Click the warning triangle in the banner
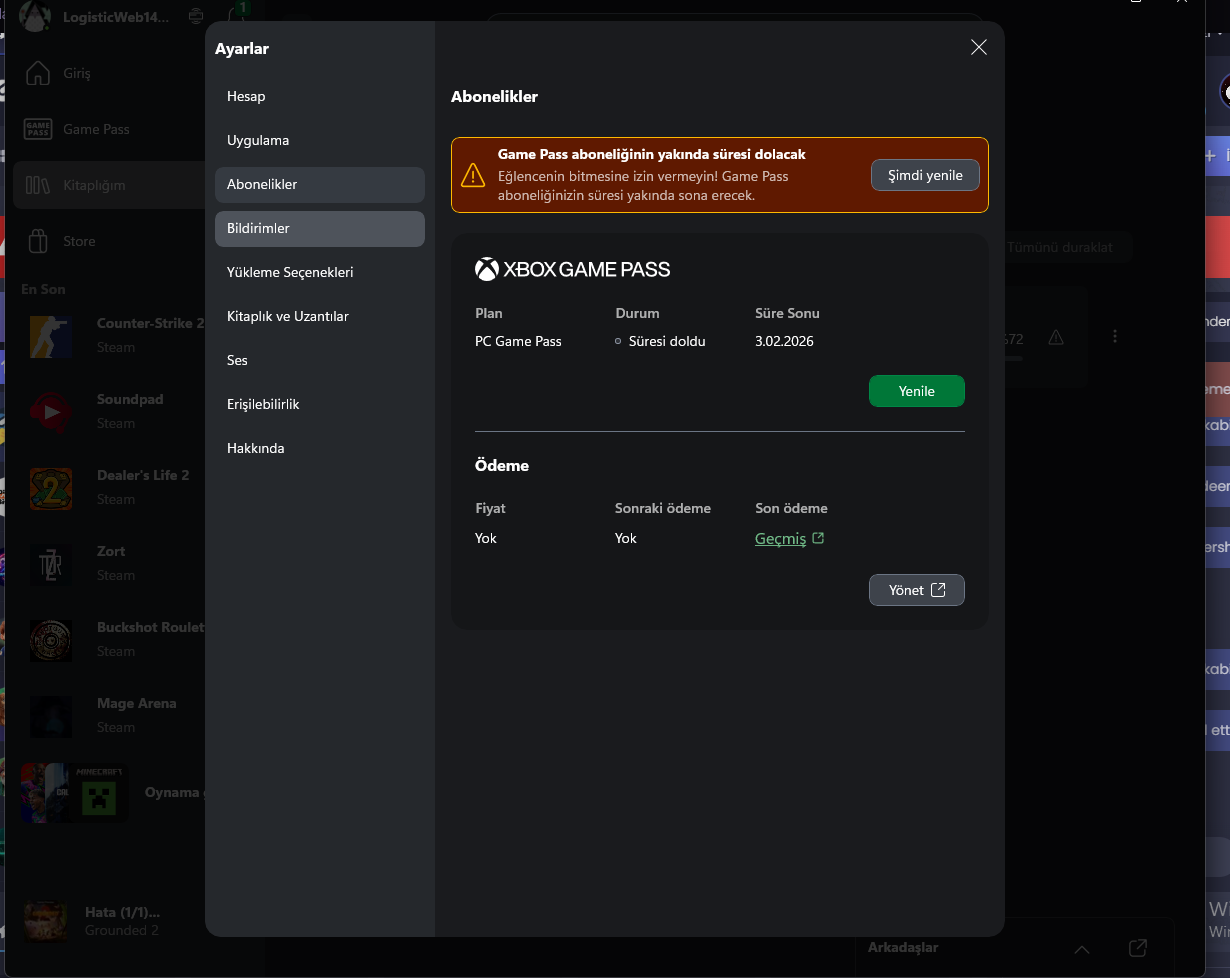 pyautogui.click(x=473, y=176)
